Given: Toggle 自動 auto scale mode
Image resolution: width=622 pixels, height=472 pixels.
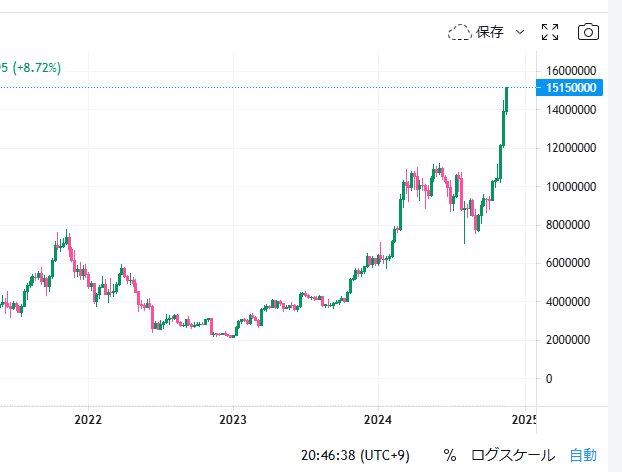Looking at the screenshot, I should click(x=583, y=455).
